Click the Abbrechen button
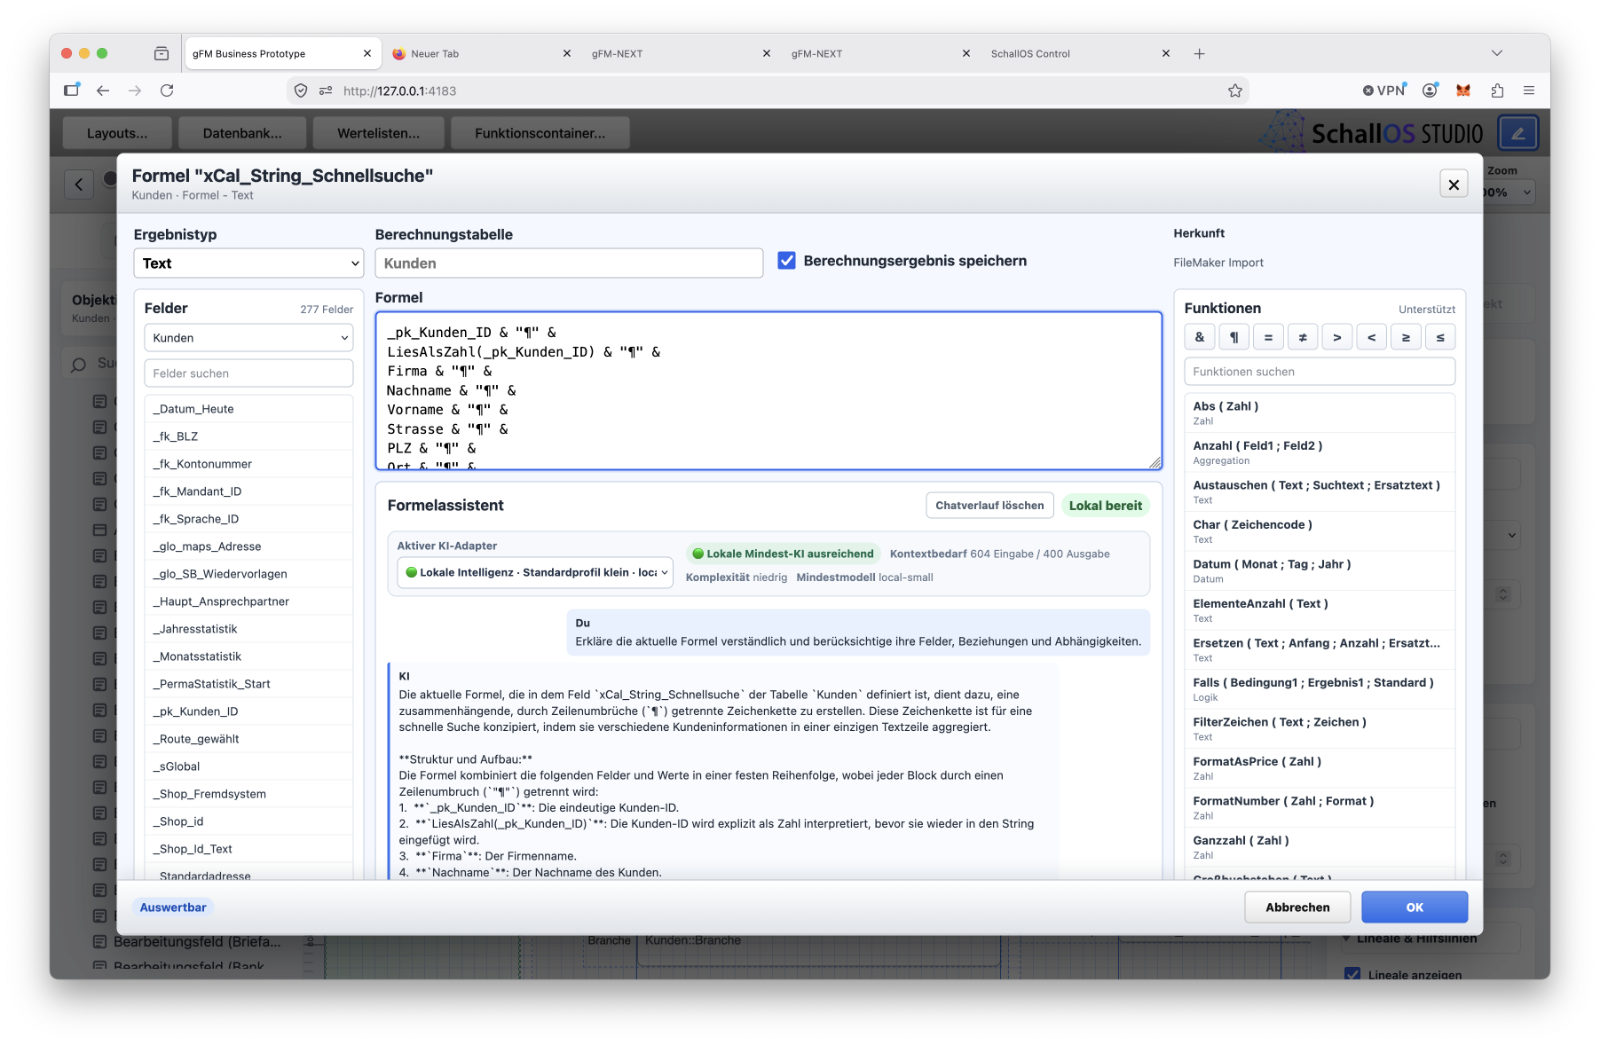Viewport: 1600px width, 1045px height. 1297,907
